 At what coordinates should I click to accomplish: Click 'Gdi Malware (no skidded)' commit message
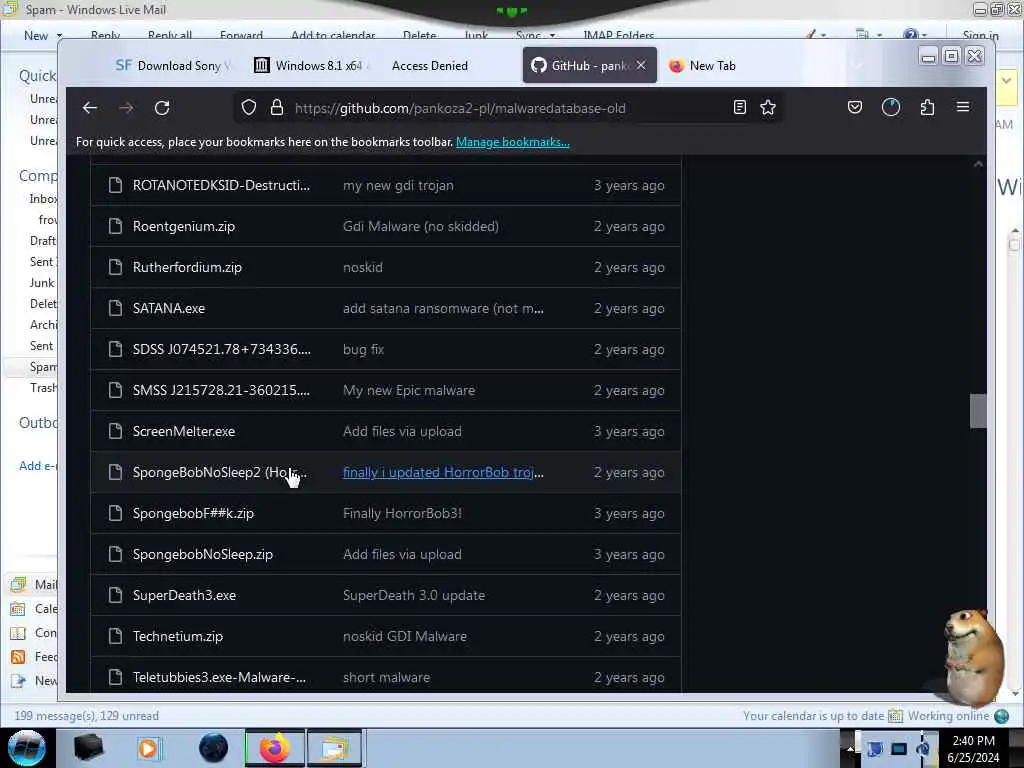pyautogui.click(x=421, y=227)
